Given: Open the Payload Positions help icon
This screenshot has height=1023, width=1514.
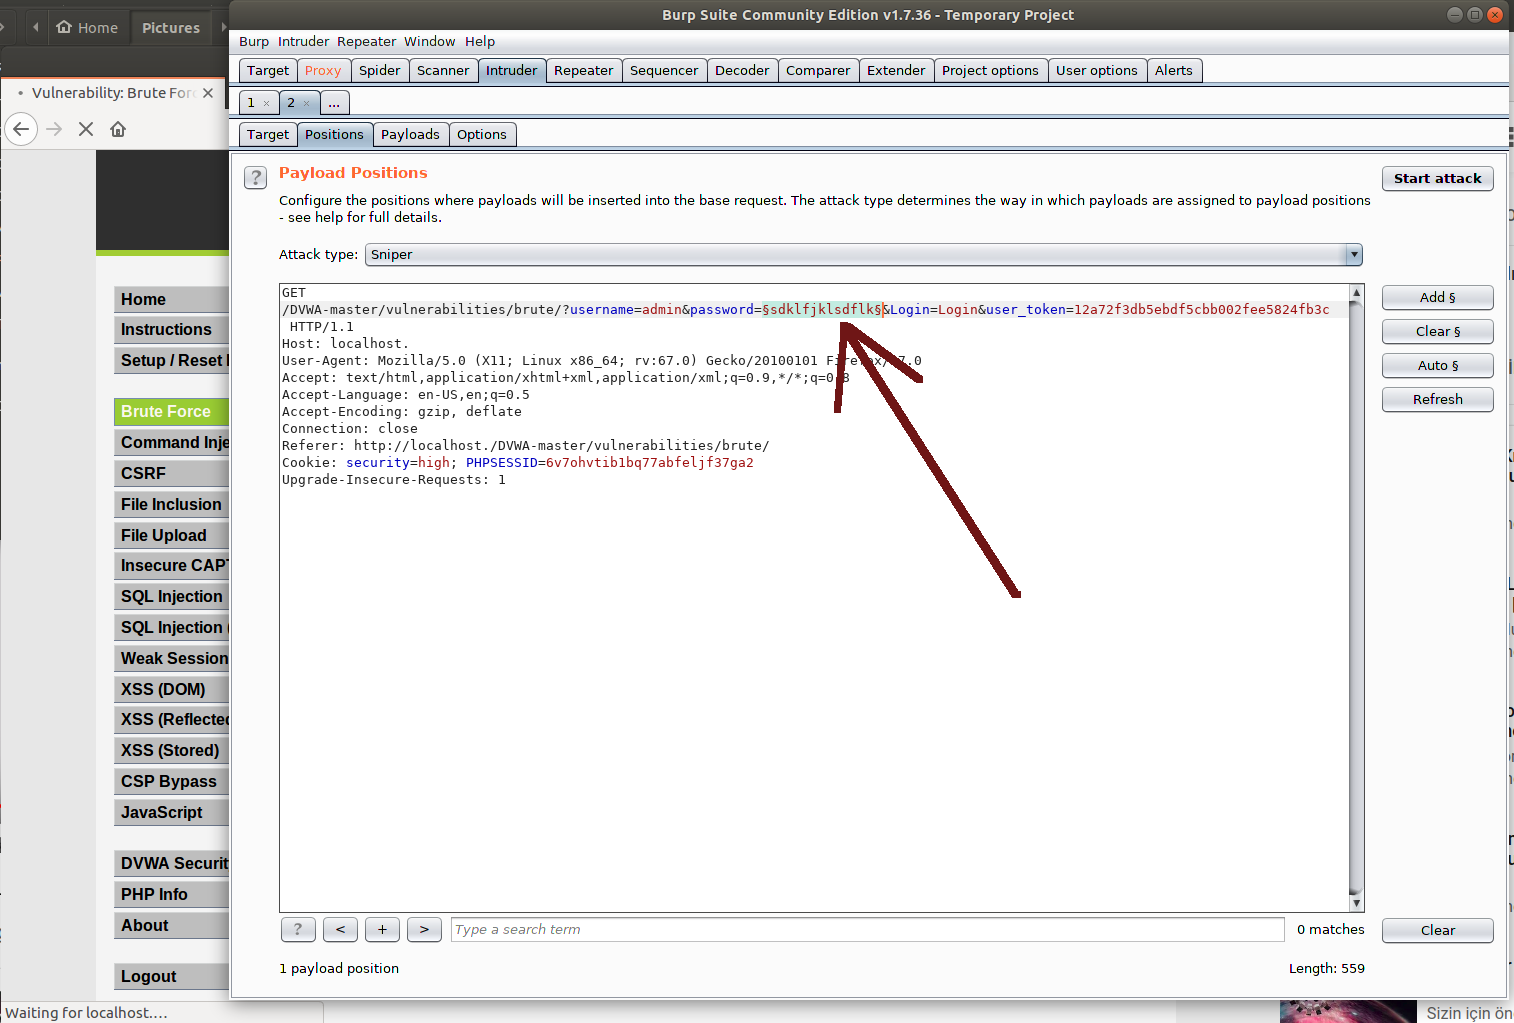Looking at the screenshot, I should (x=256, y=177).
